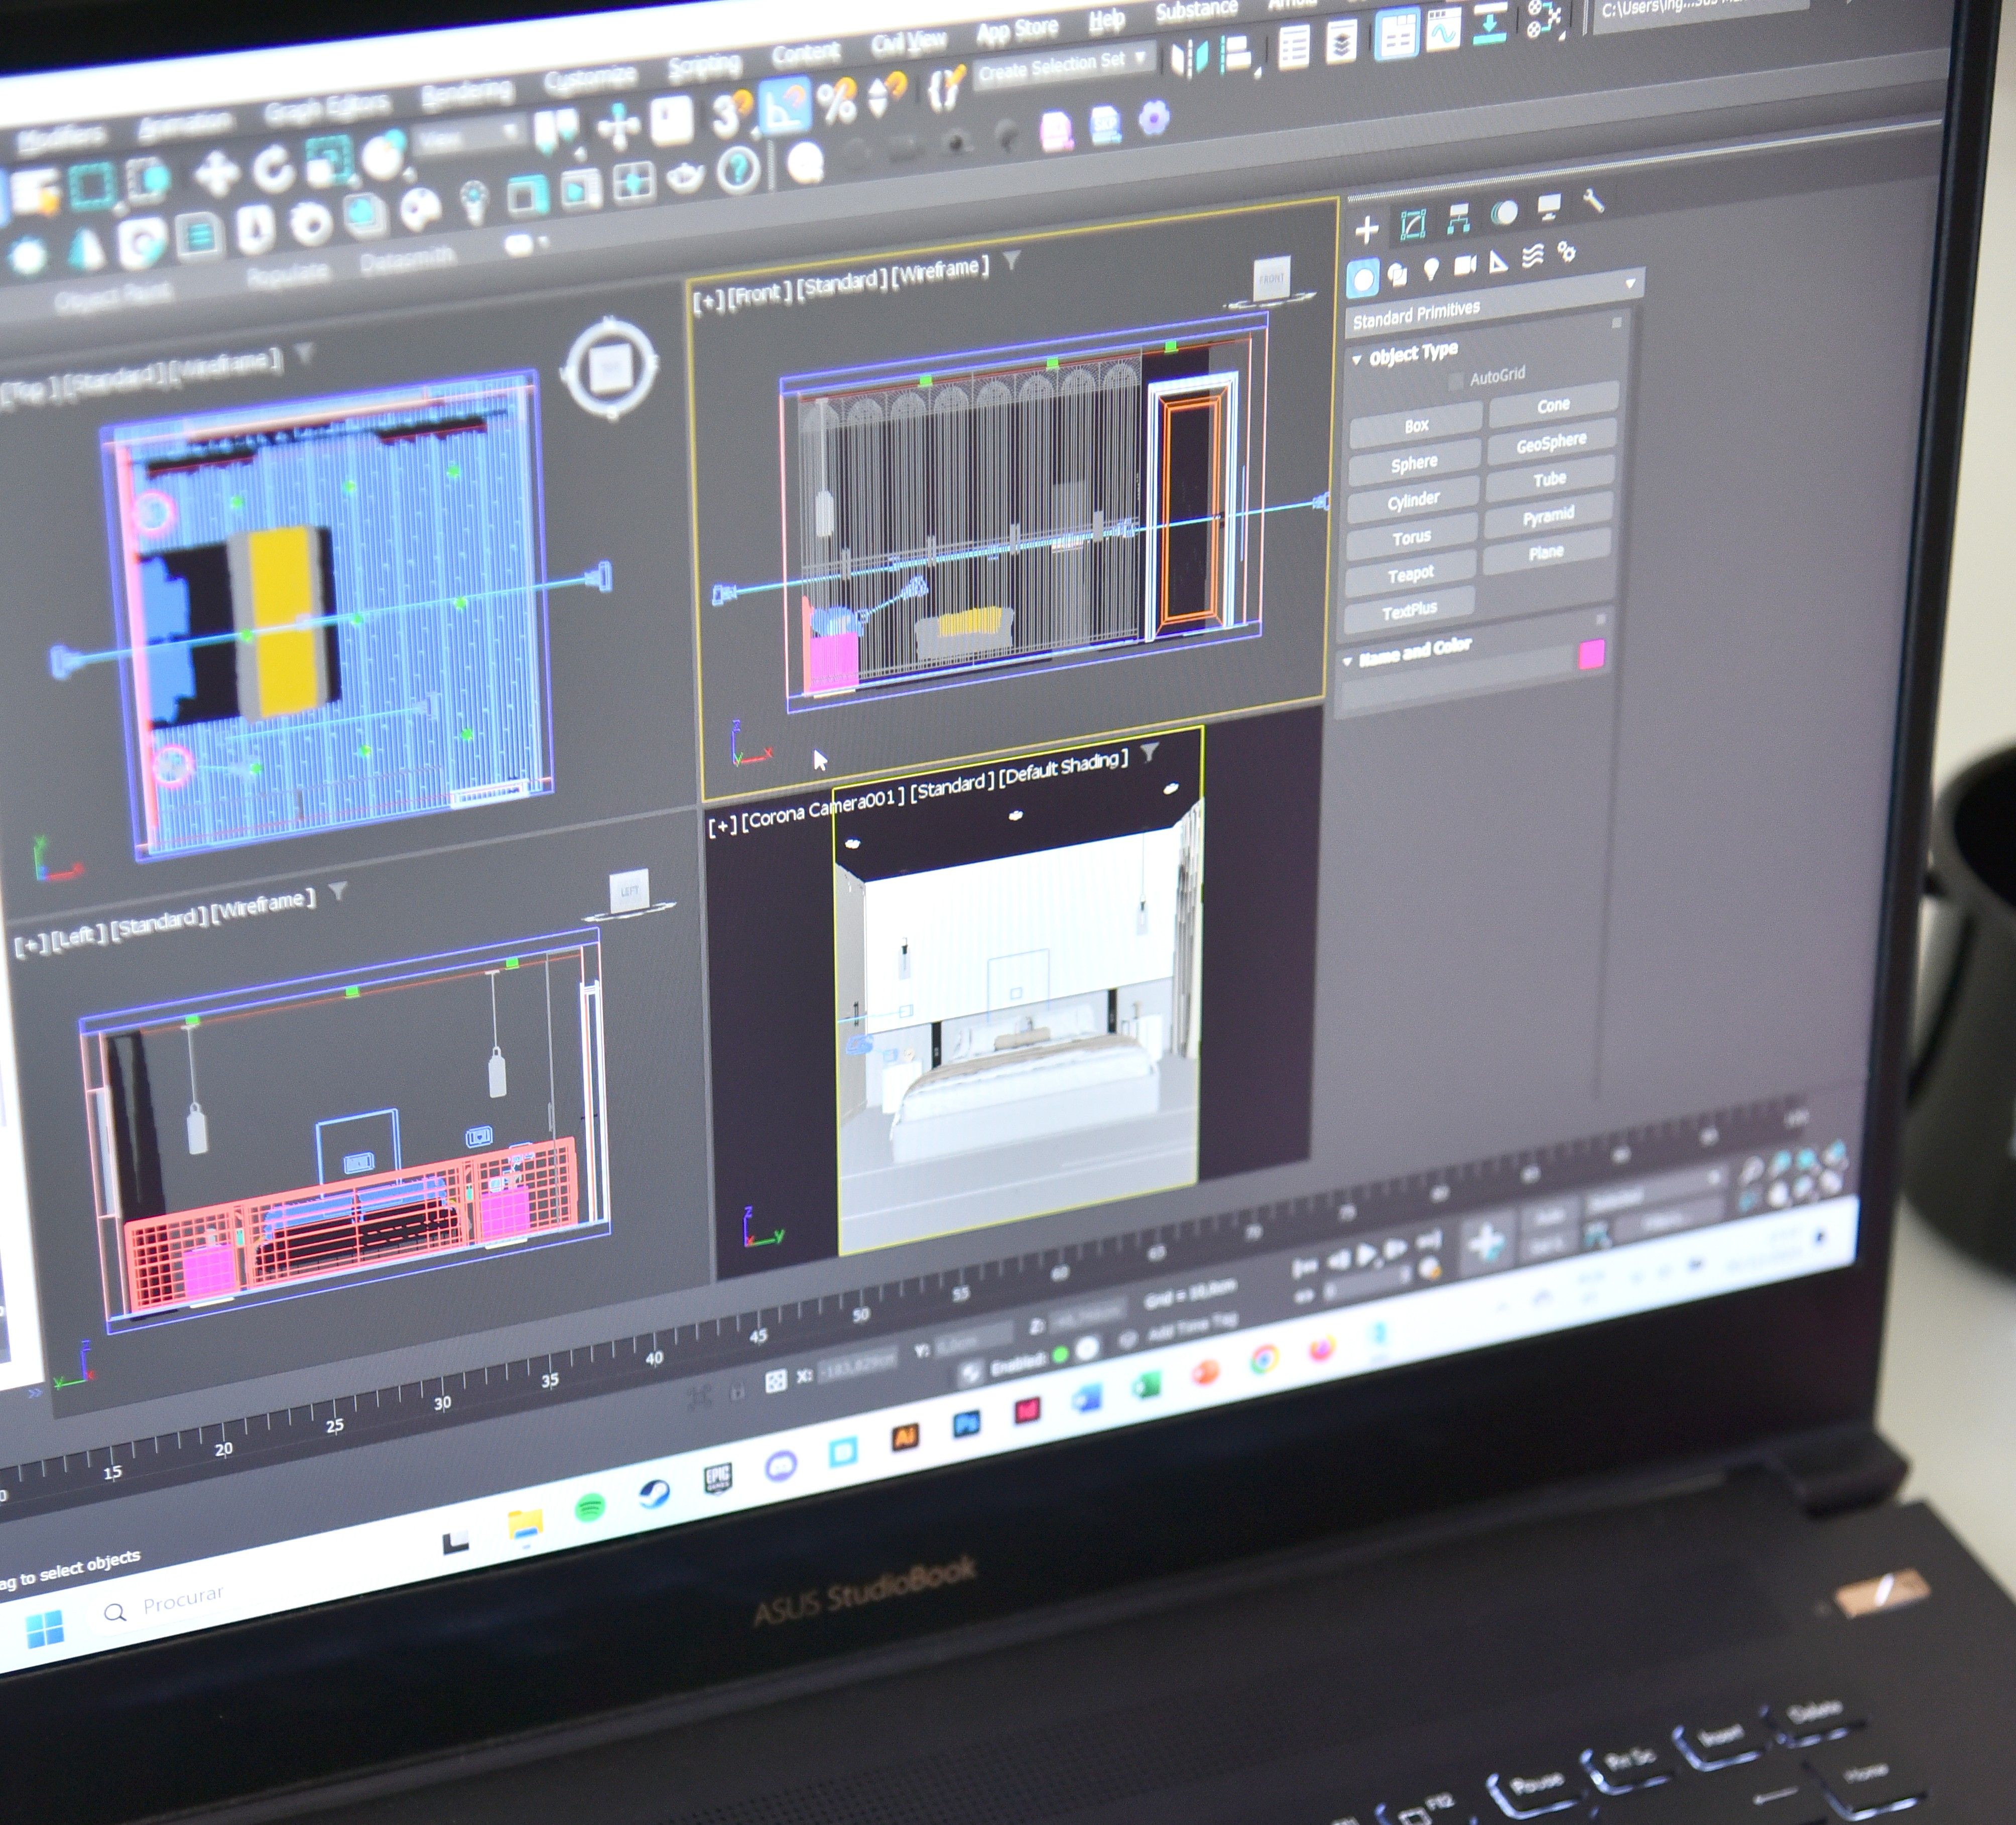The width and height of the screenshot is (2016, 1825).
Task: Open the Modify panel tab
Action: point(1412,225)
